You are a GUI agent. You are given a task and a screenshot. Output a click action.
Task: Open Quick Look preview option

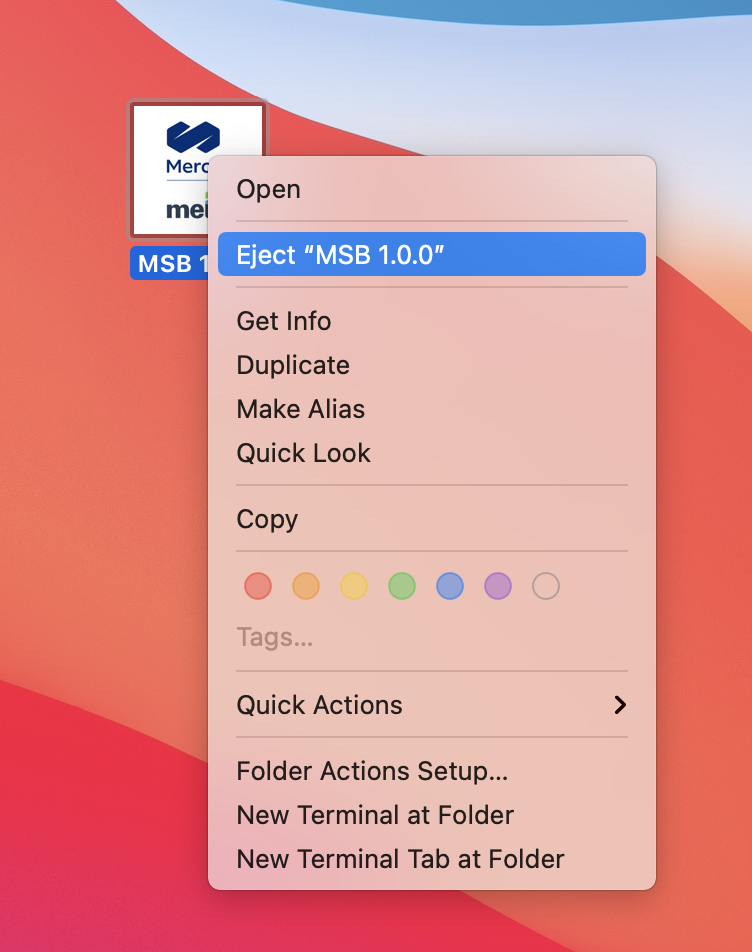click(303, 453)
